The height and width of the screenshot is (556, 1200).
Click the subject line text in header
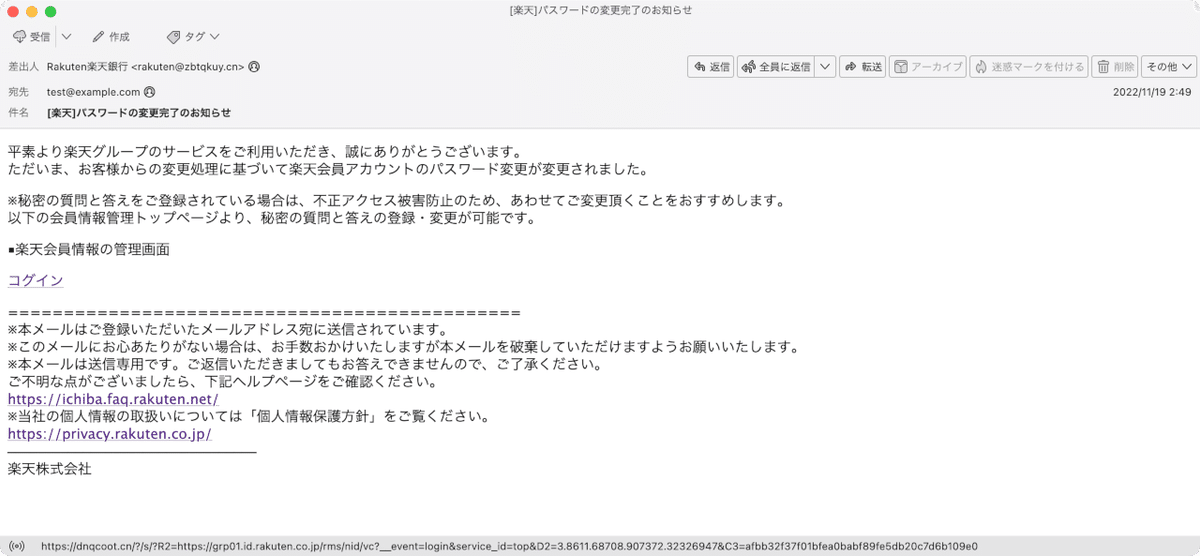[x=139, y=113]
